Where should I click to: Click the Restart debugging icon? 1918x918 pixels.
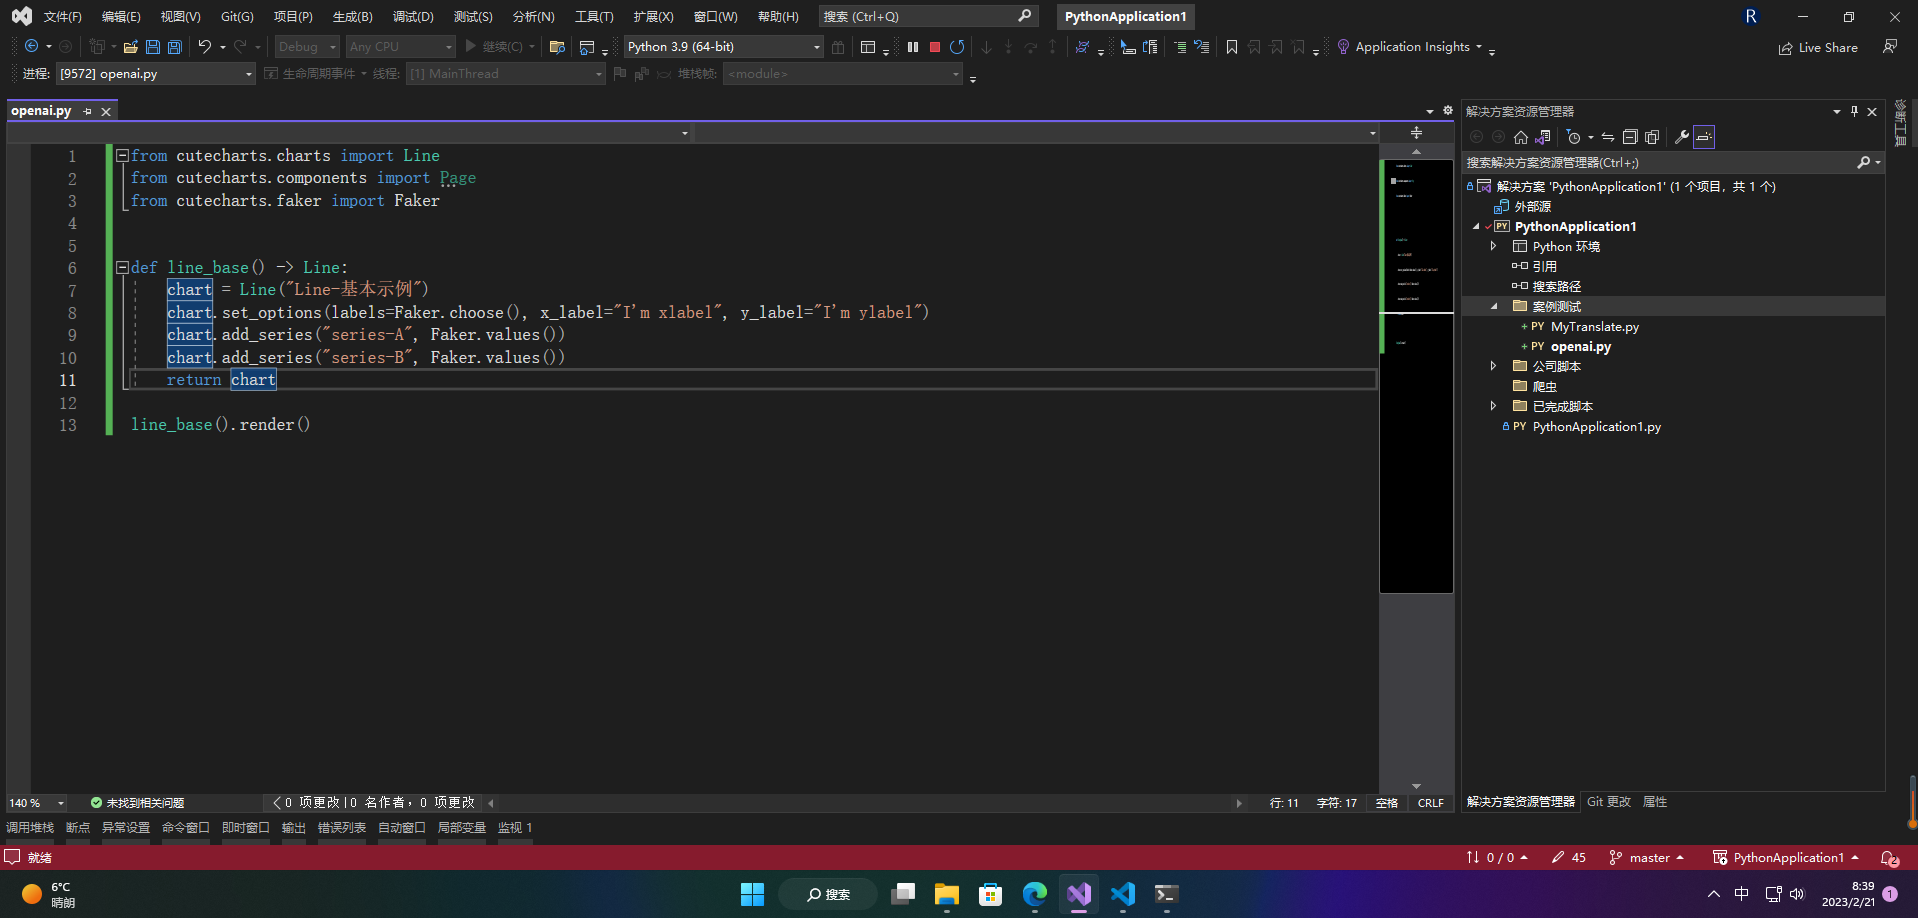(x=957, y=47)
